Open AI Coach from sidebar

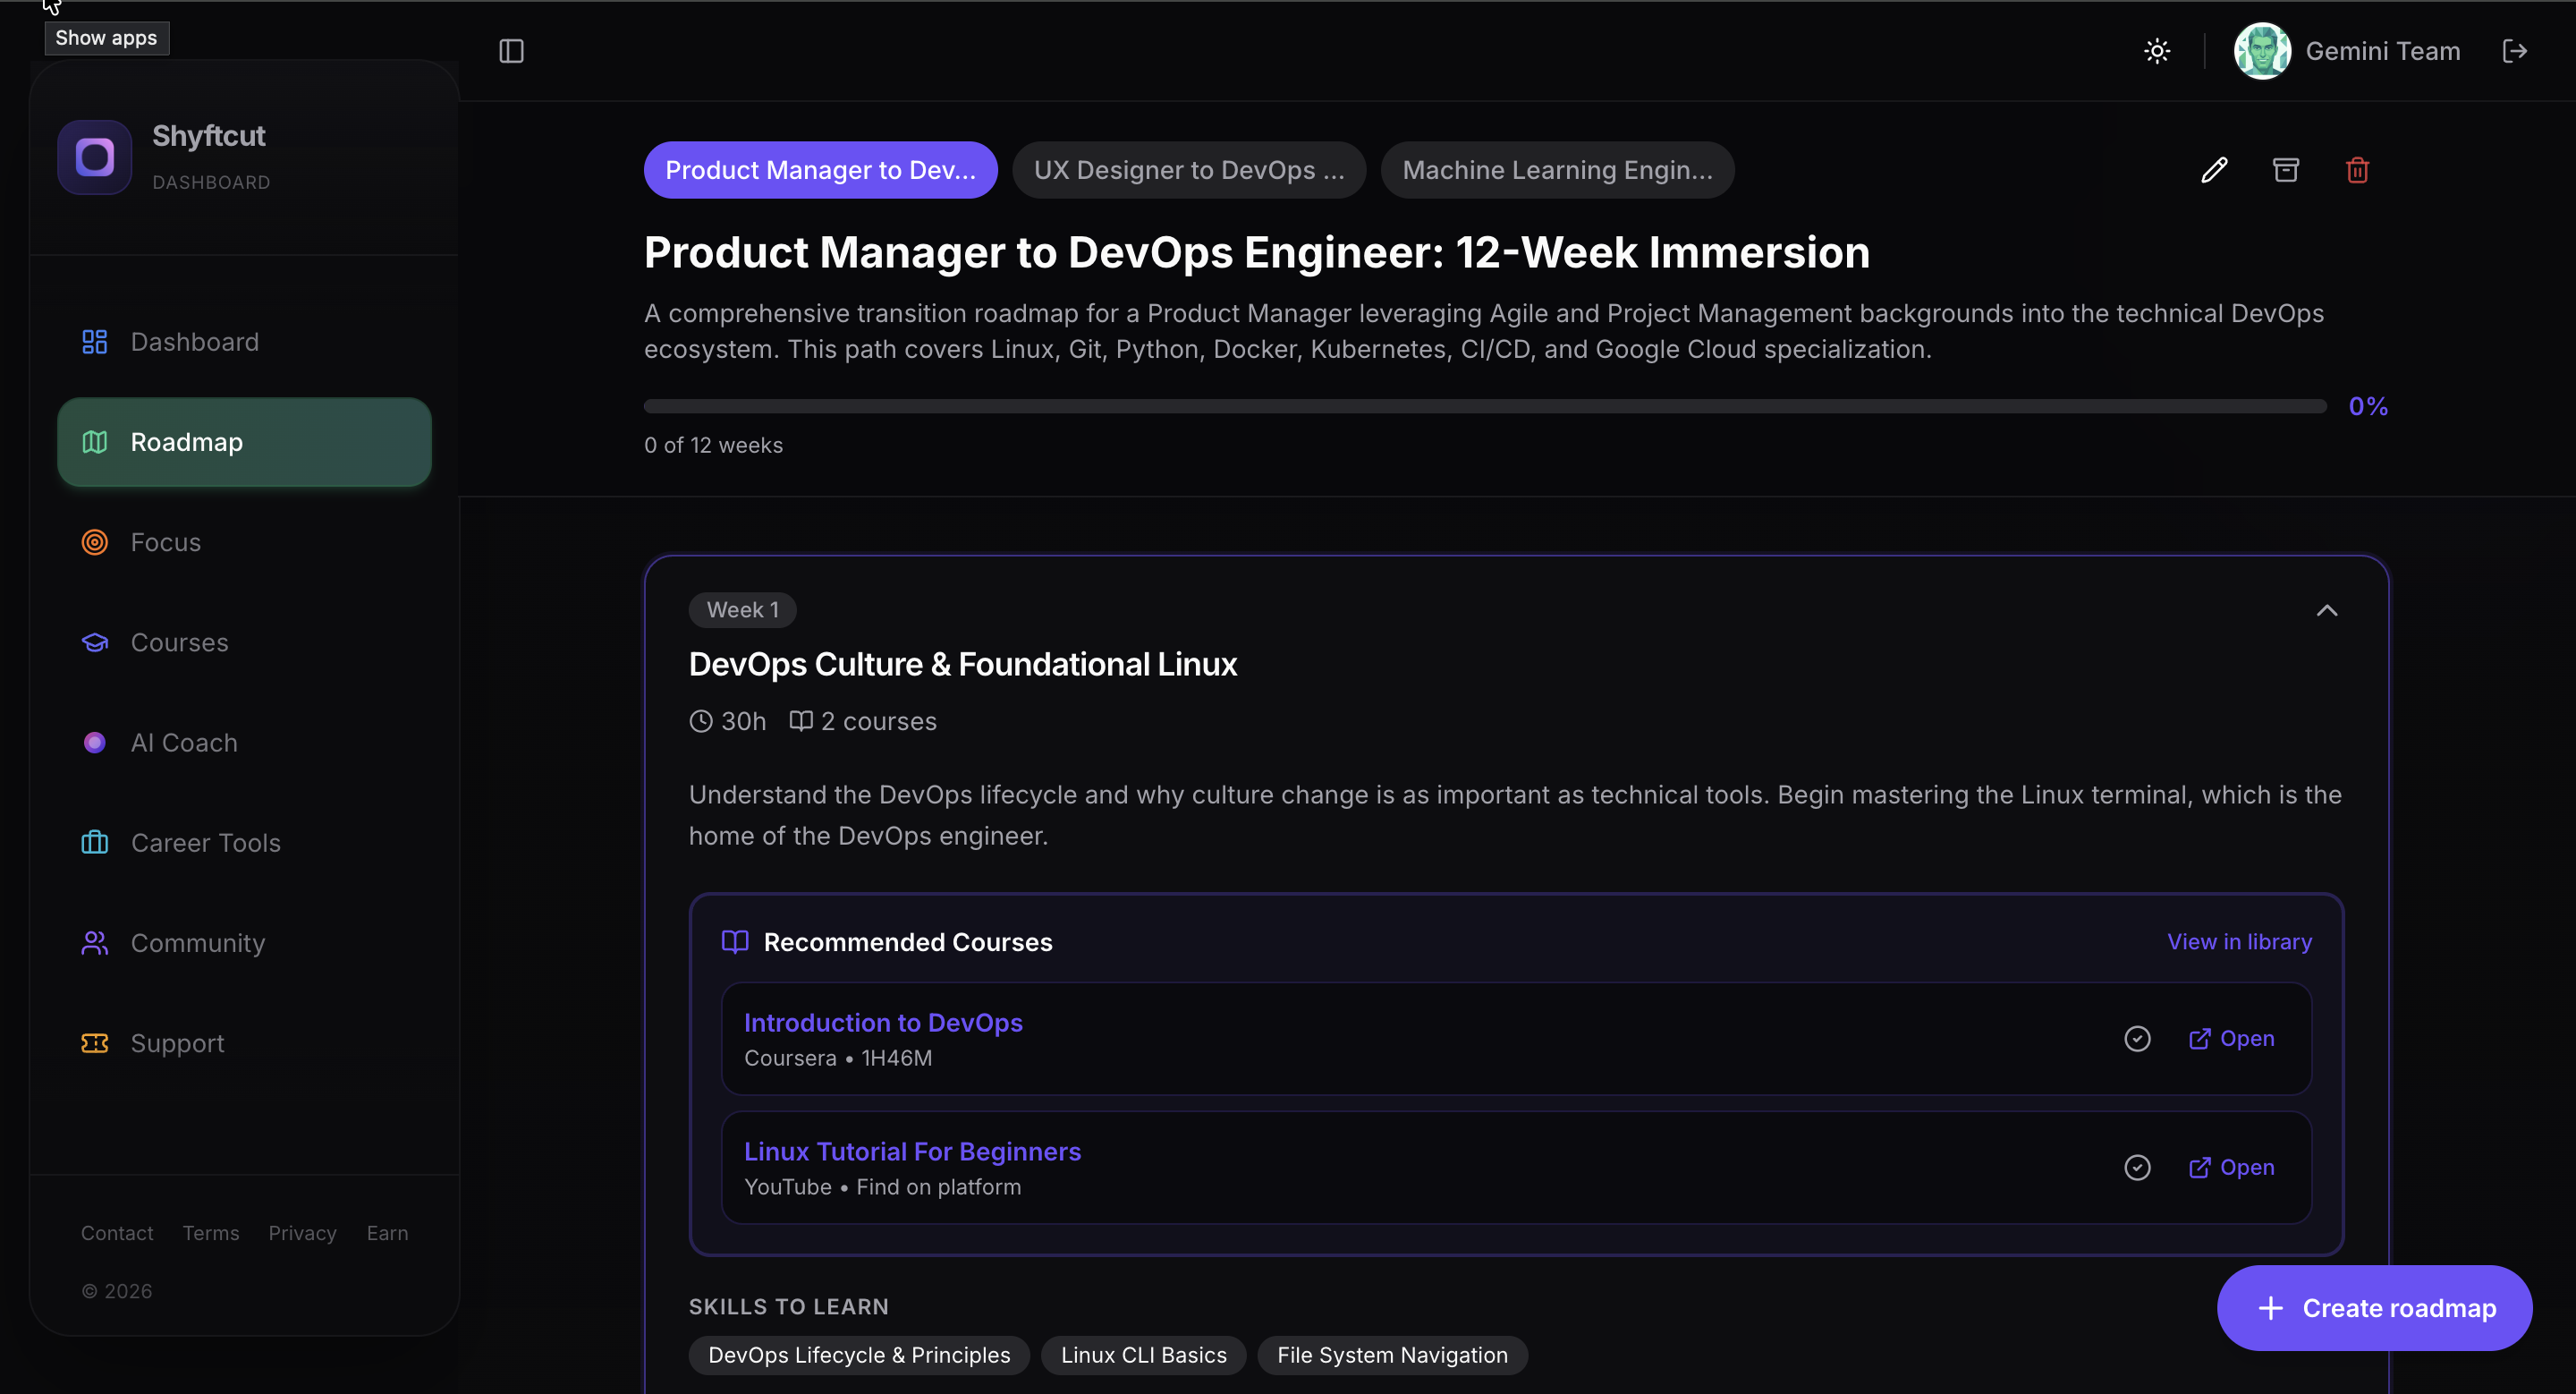[184, 742]
